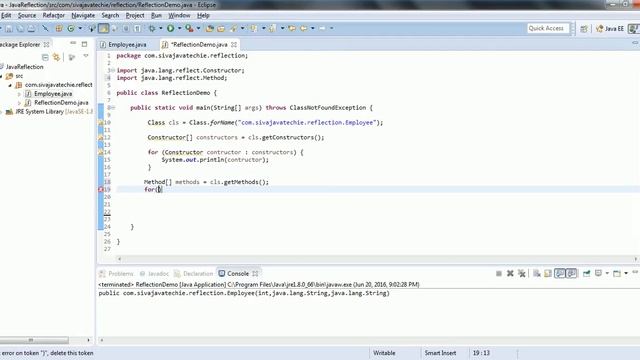Click the Debug bug icon in toolbar
640x360 pixels.
click(152, 28)
